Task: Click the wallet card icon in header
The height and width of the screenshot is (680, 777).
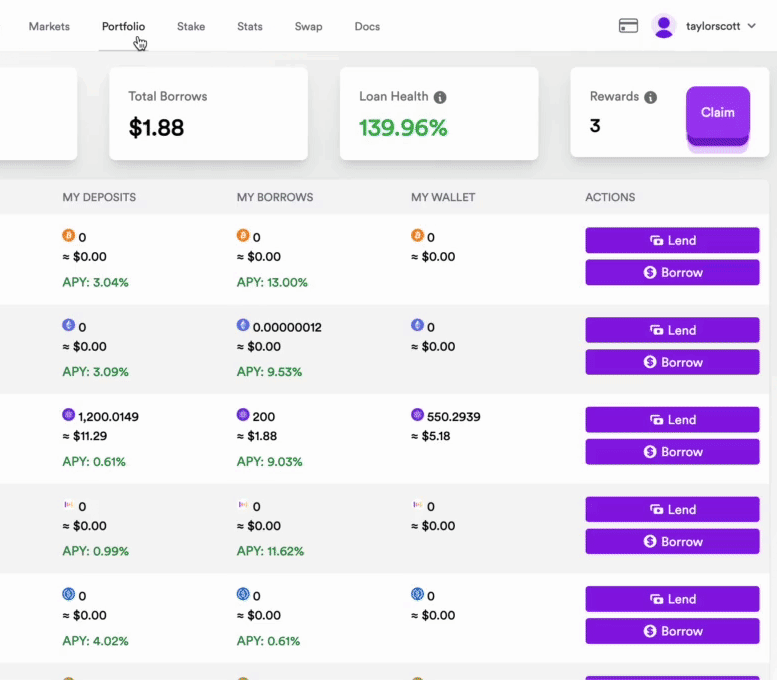Action: coord(628,26)
